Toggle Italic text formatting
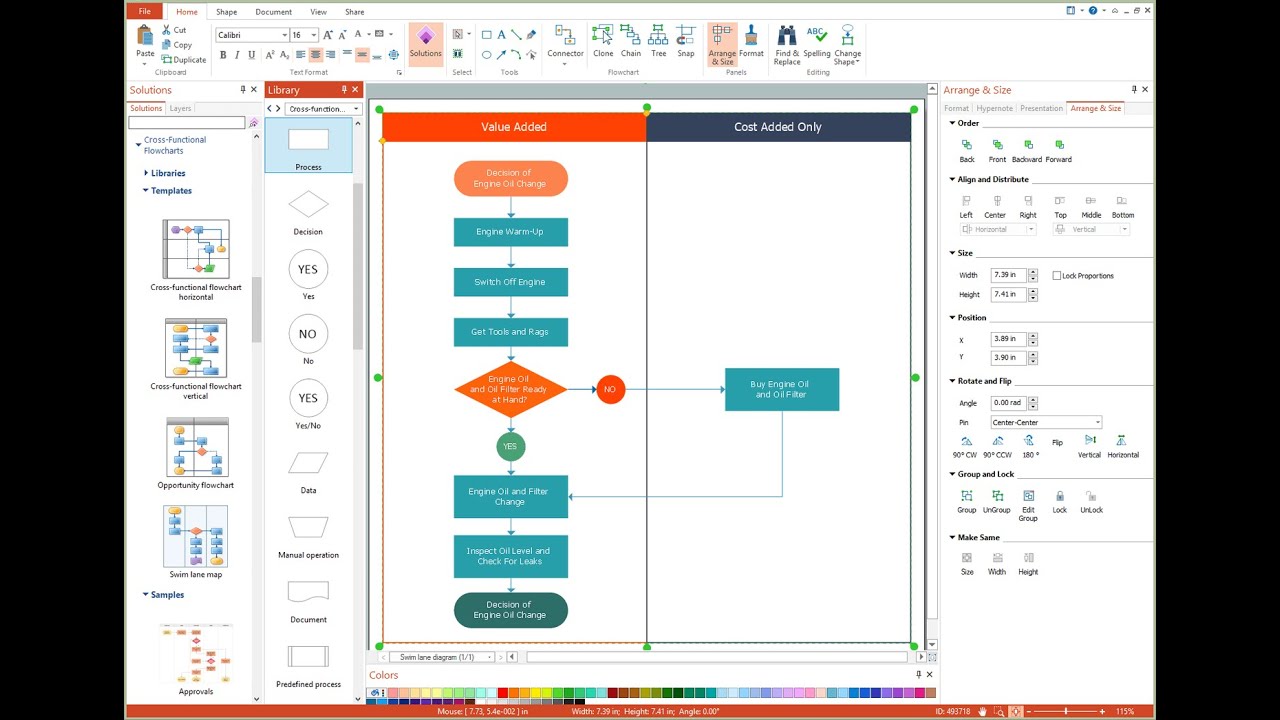The image size is (1280, 720). [238, 55]
